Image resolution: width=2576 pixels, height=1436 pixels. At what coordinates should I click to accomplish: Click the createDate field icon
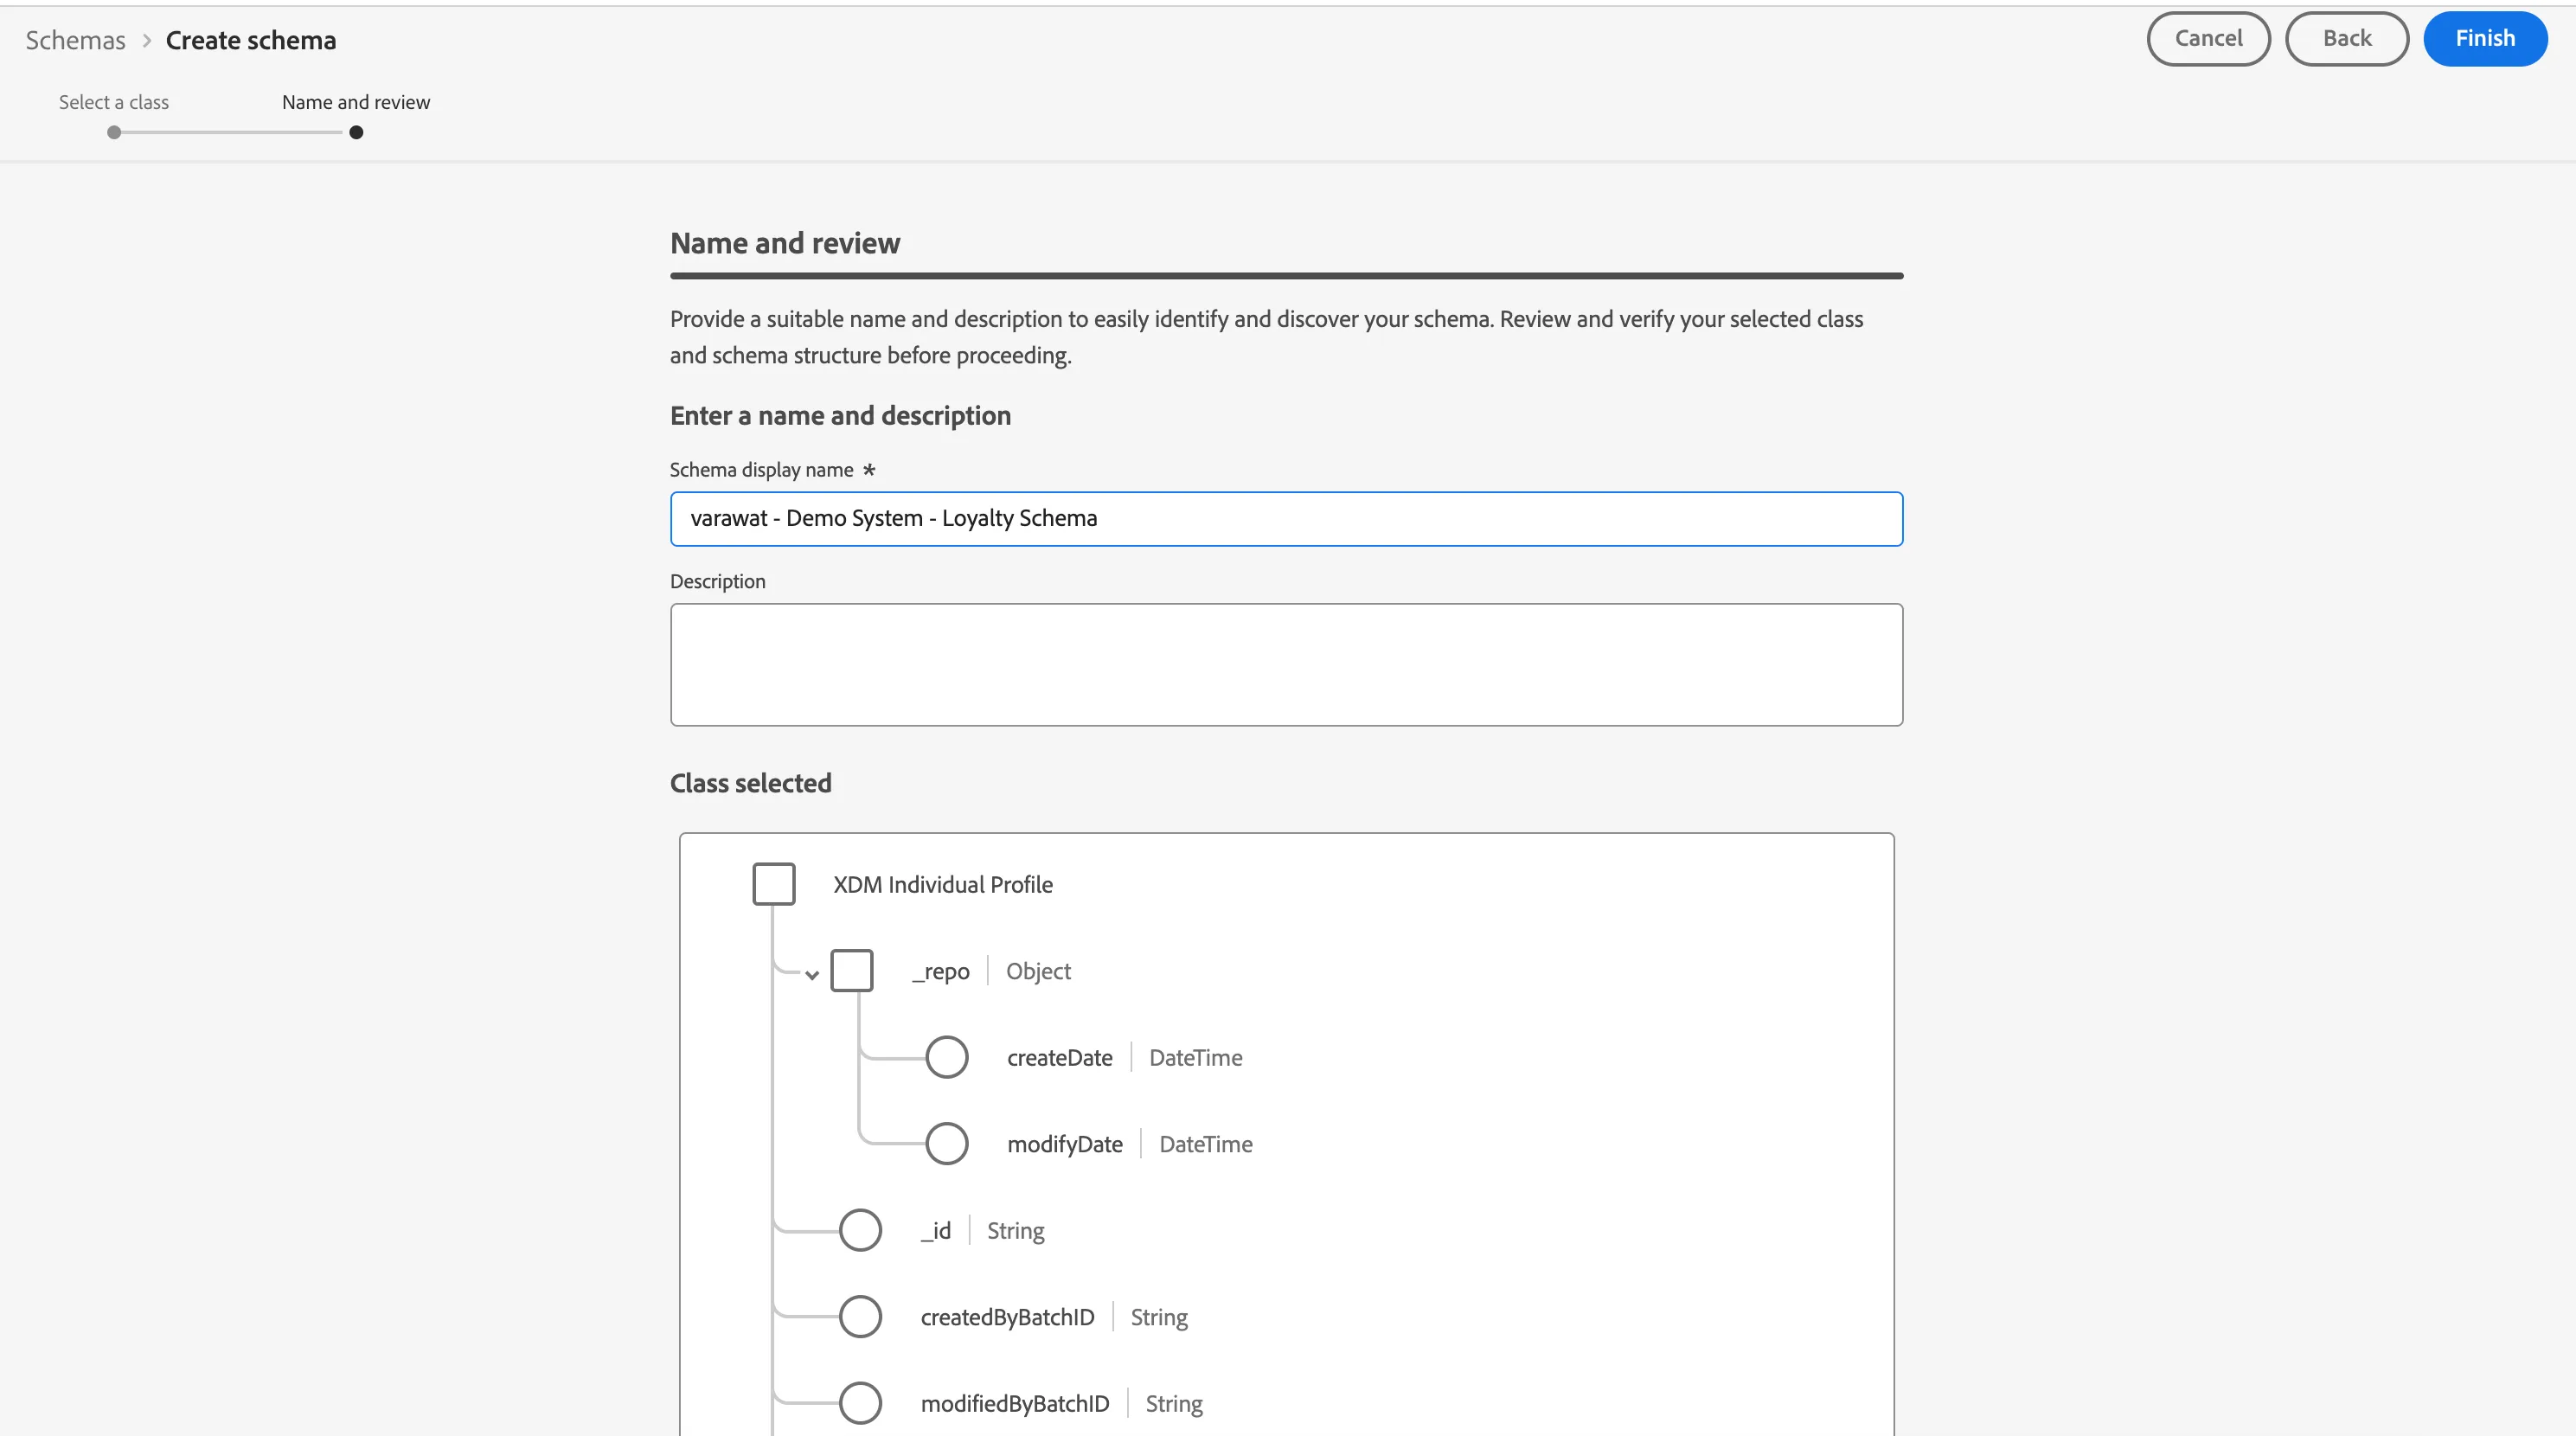946,1057
